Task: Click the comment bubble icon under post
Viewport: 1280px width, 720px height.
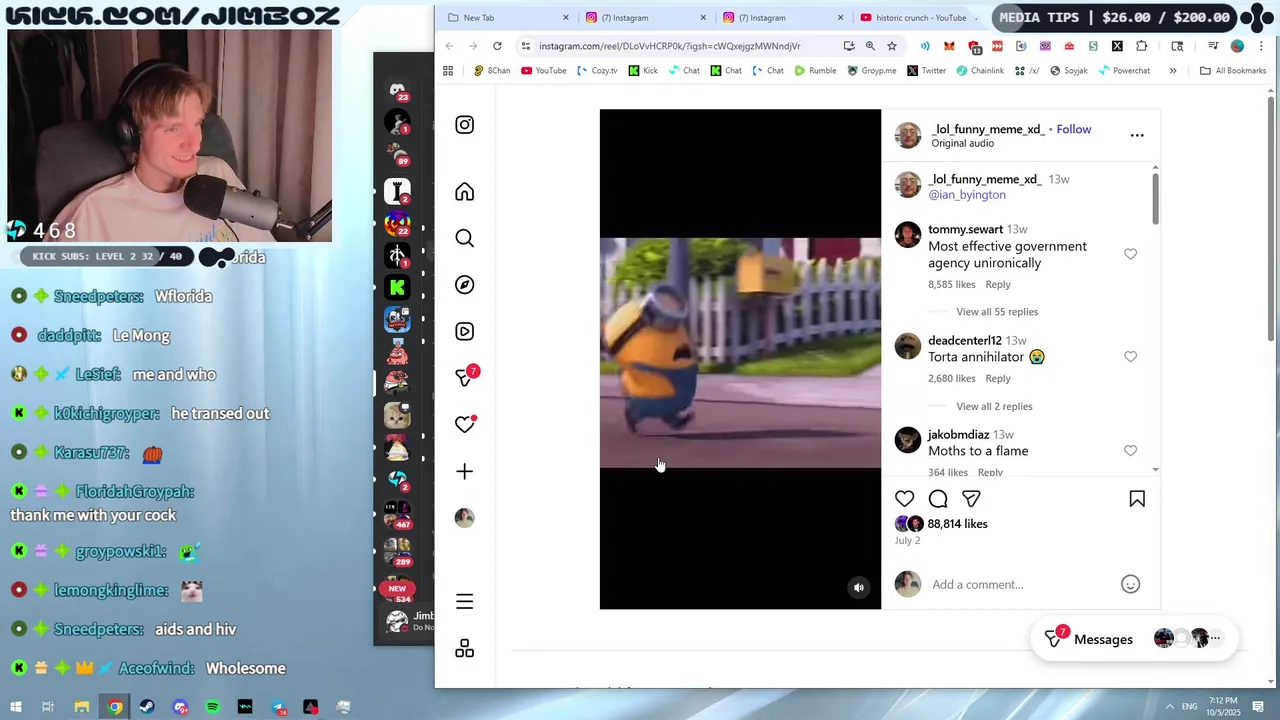Action: (938, 499)
